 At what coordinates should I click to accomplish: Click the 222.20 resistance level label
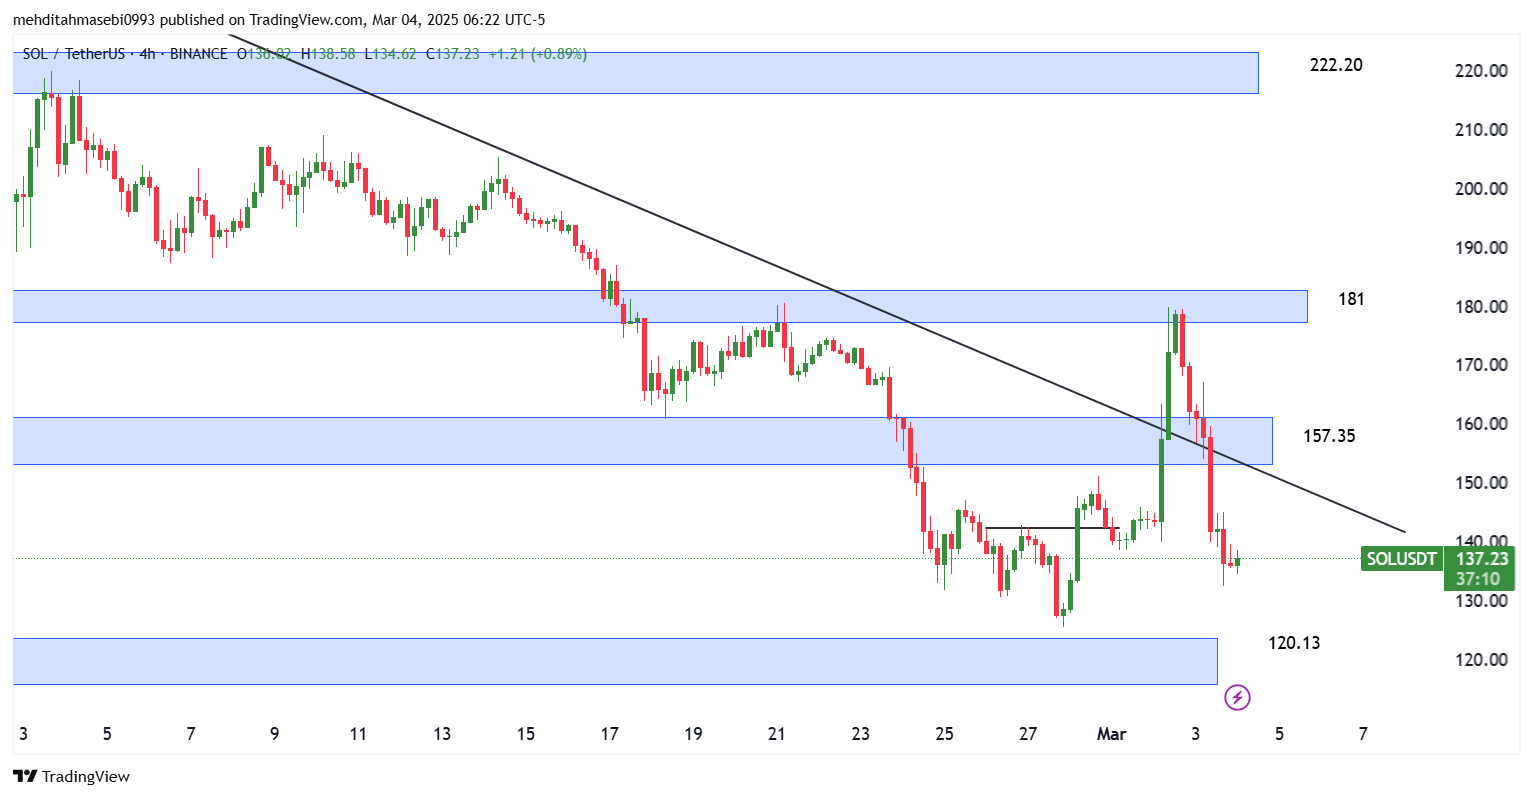(1336, 65)
